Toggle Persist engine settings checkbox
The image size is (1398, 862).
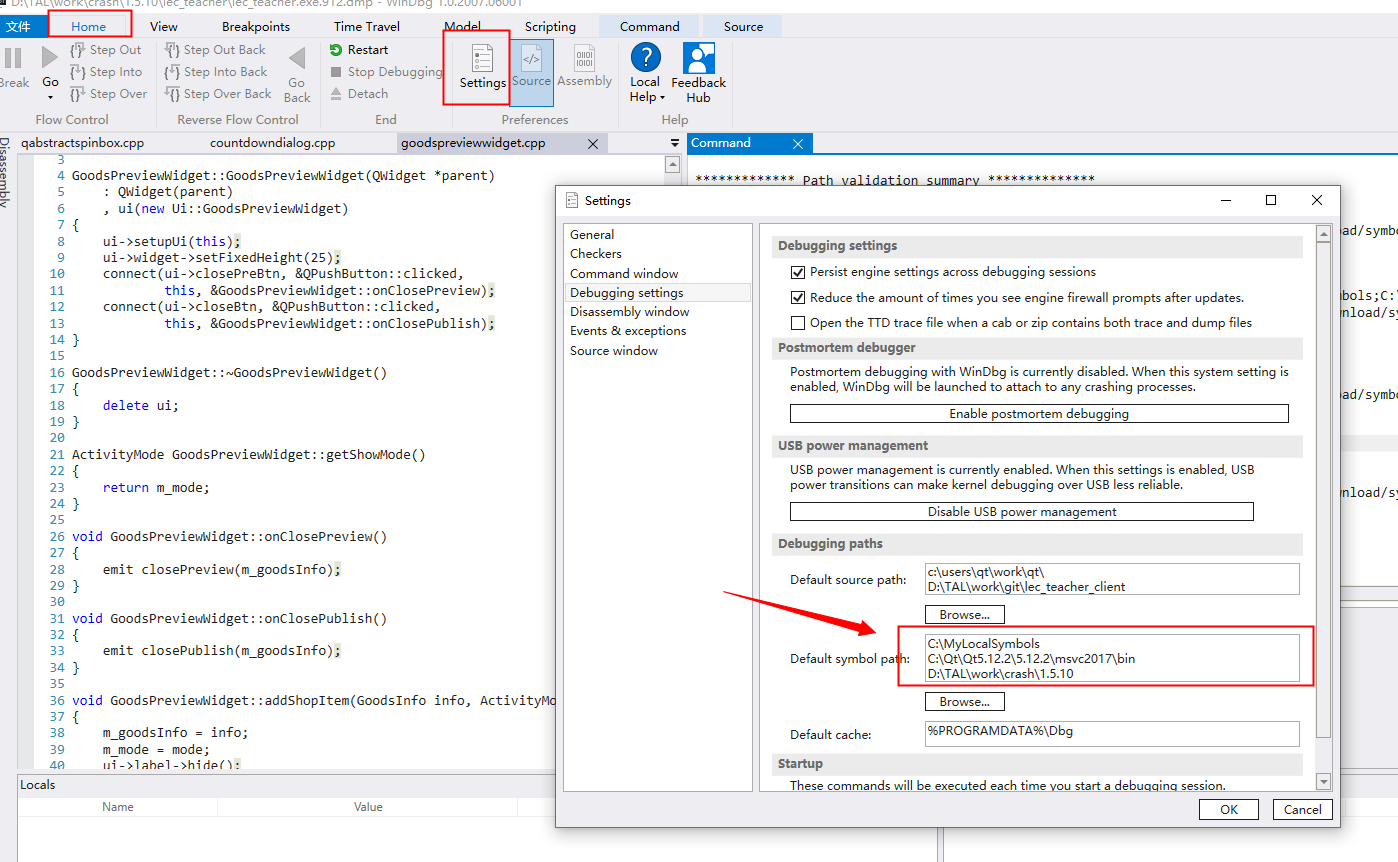pos(798,272)
